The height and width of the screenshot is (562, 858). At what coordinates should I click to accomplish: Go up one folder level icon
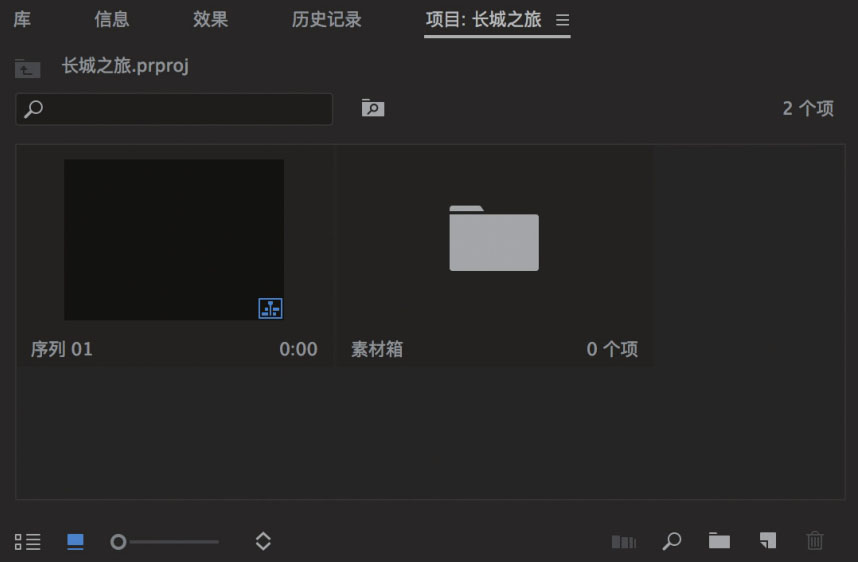27,68
